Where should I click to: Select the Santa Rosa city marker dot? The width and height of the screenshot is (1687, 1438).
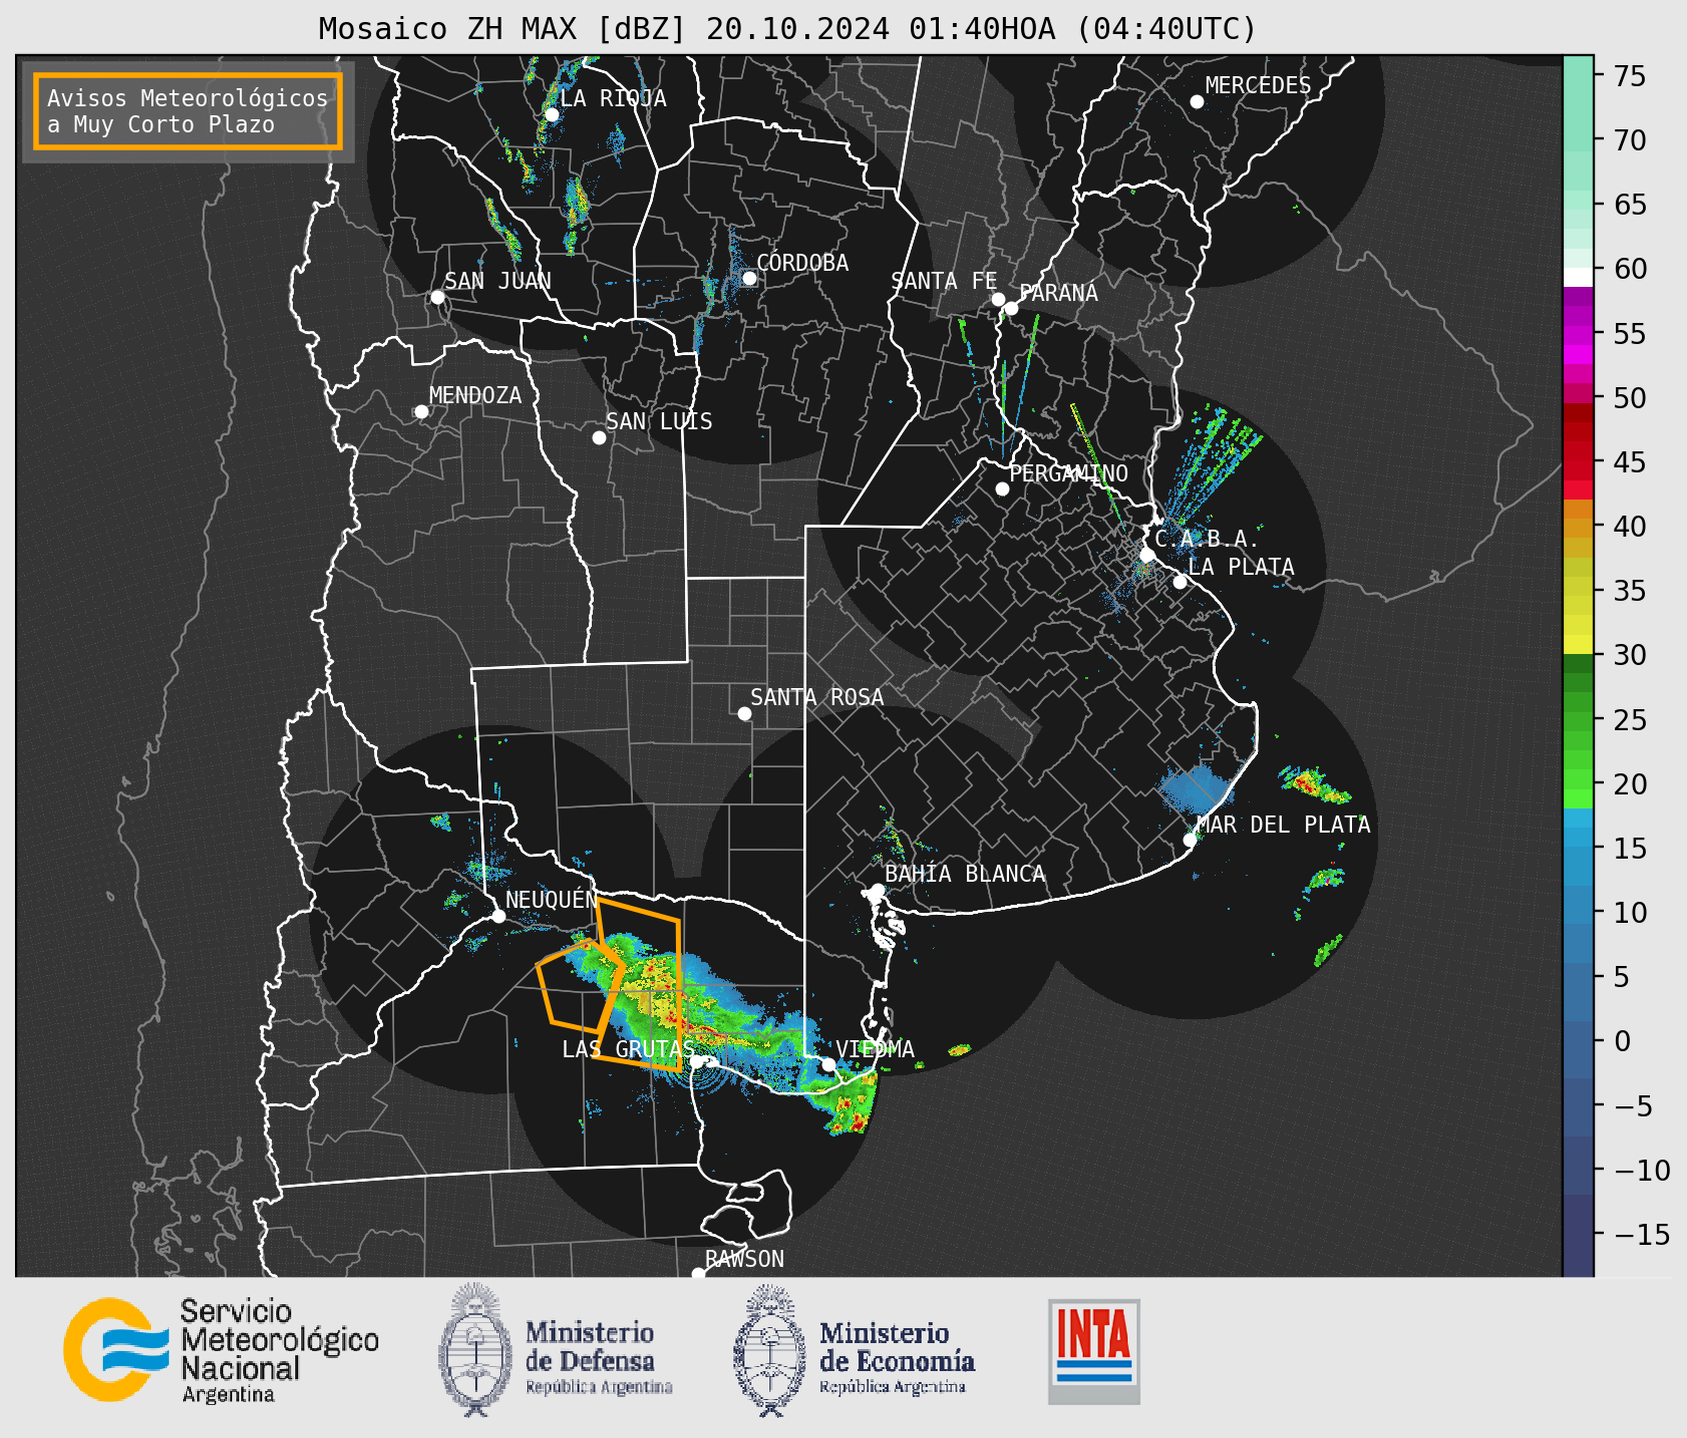pos(744,713)
